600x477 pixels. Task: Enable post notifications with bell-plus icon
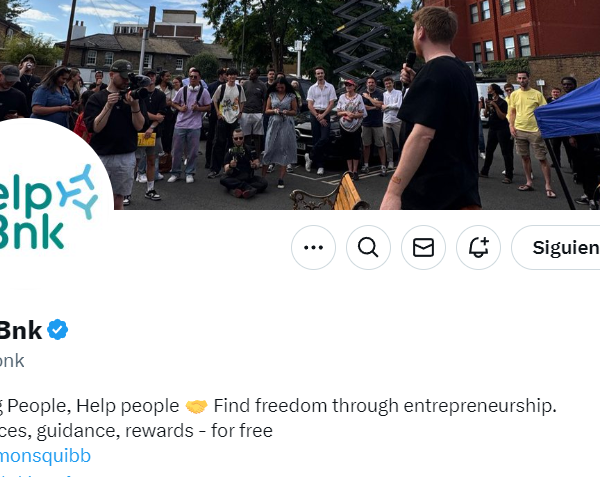click(478, 247)
